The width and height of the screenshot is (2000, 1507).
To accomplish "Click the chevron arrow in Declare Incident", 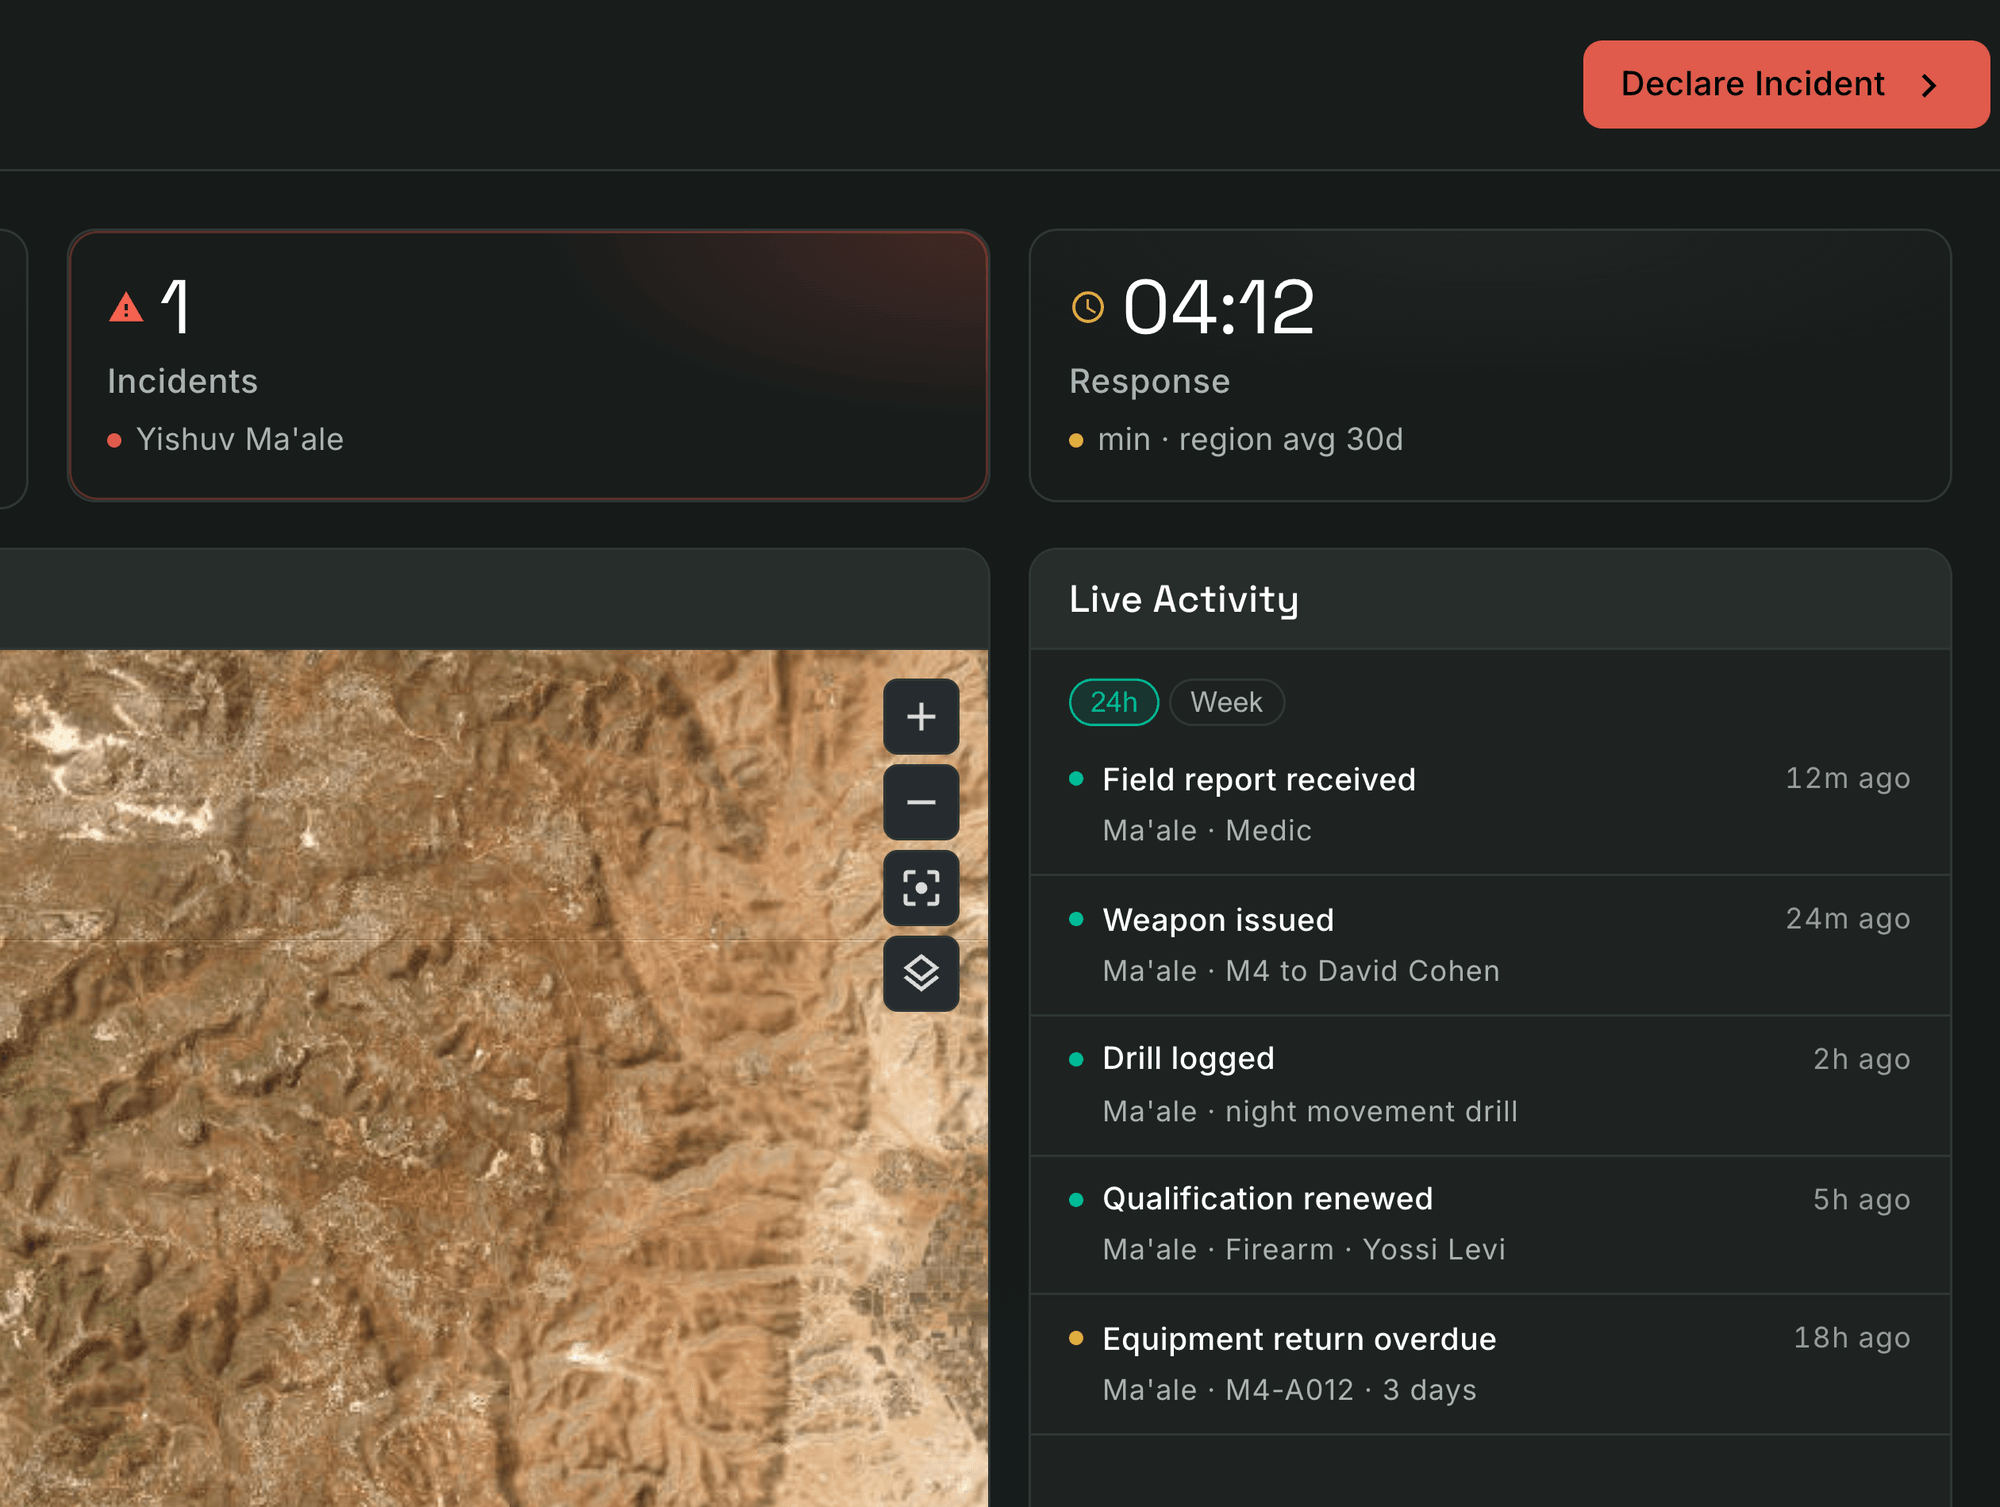I will (1929, 85).
